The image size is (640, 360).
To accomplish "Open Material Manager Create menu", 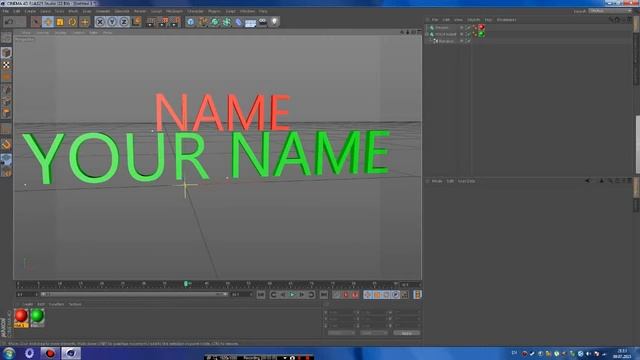I will pyautogui.click(x=28, y=304).
